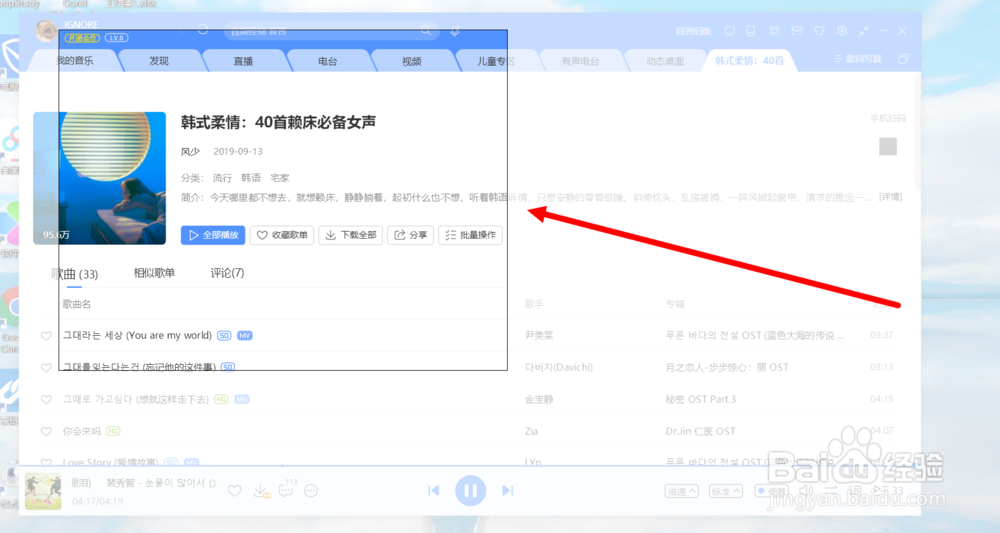
Task: Click the 开通会员 membership badge
Action: (x=82, y=38)
